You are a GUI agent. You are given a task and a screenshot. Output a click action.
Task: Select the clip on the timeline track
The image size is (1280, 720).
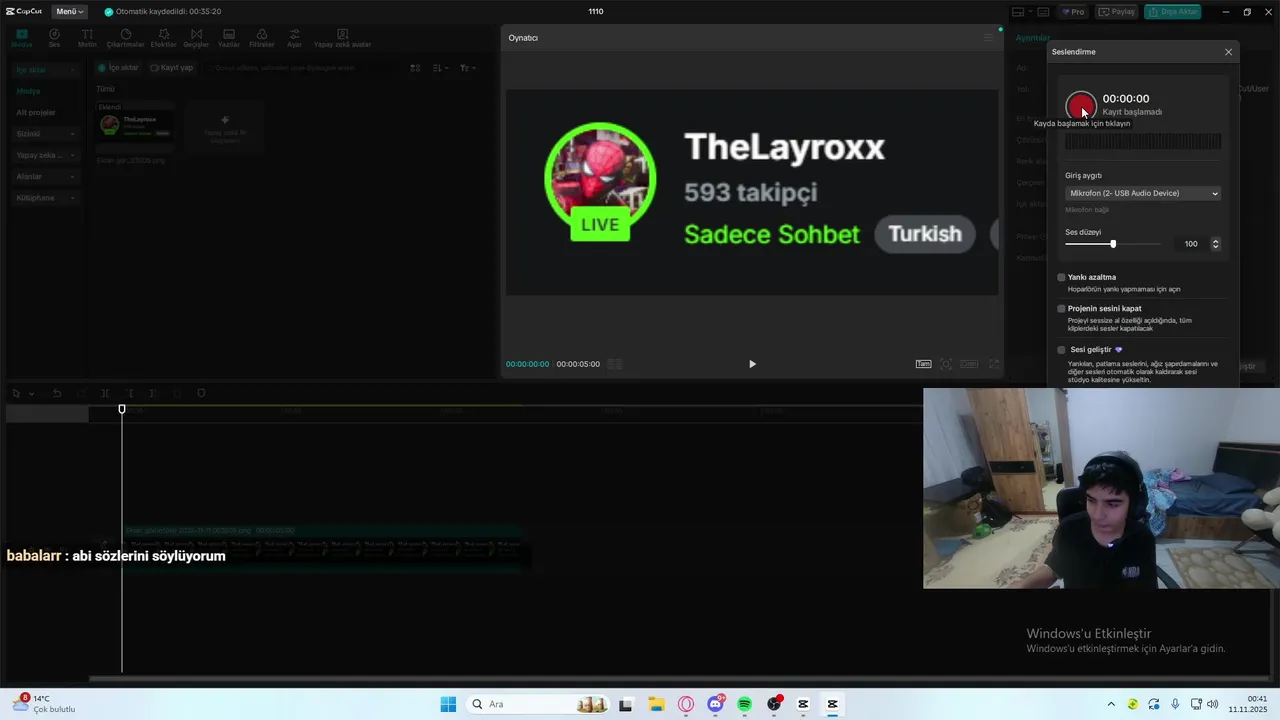322,547
